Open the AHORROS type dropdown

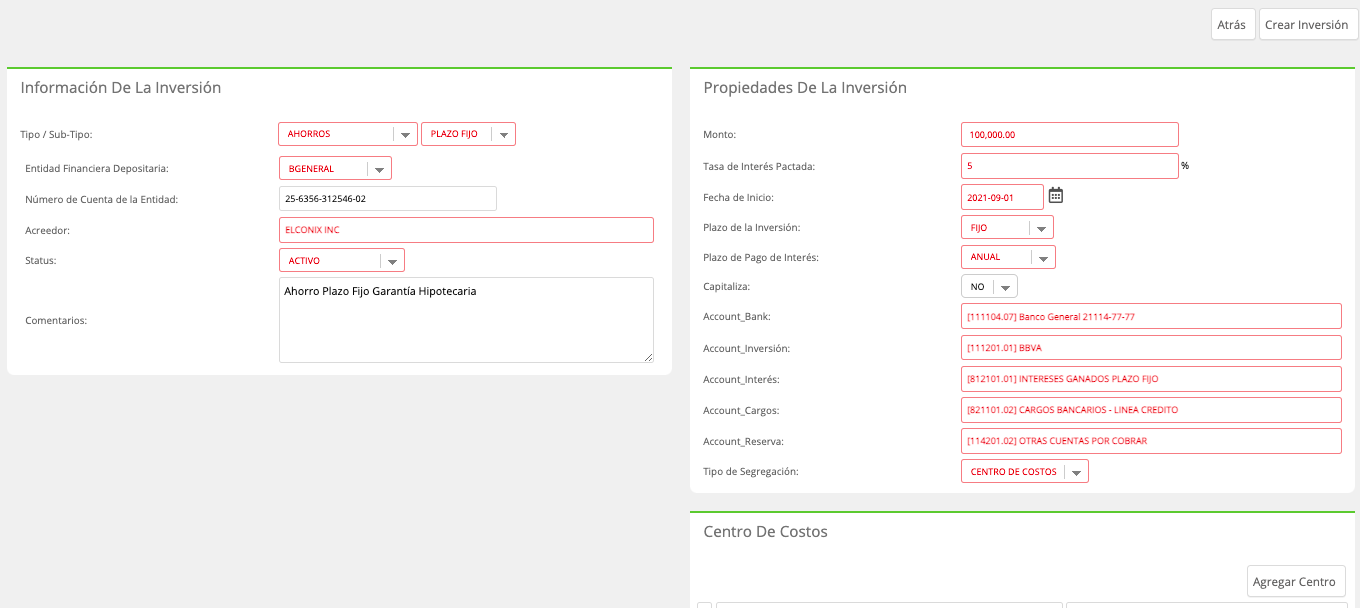click(348, 134)
